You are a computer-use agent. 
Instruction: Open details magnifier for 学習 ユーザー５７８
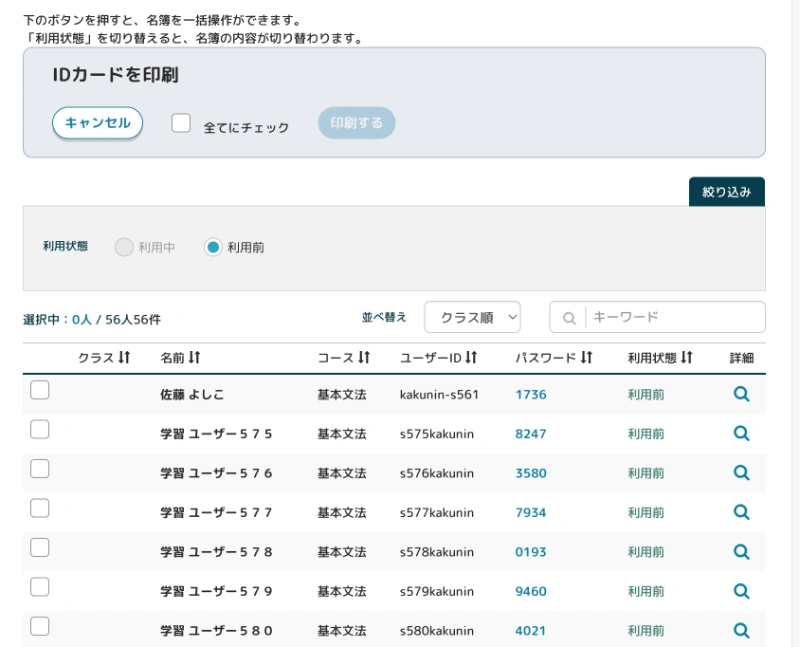pos(741,552)
